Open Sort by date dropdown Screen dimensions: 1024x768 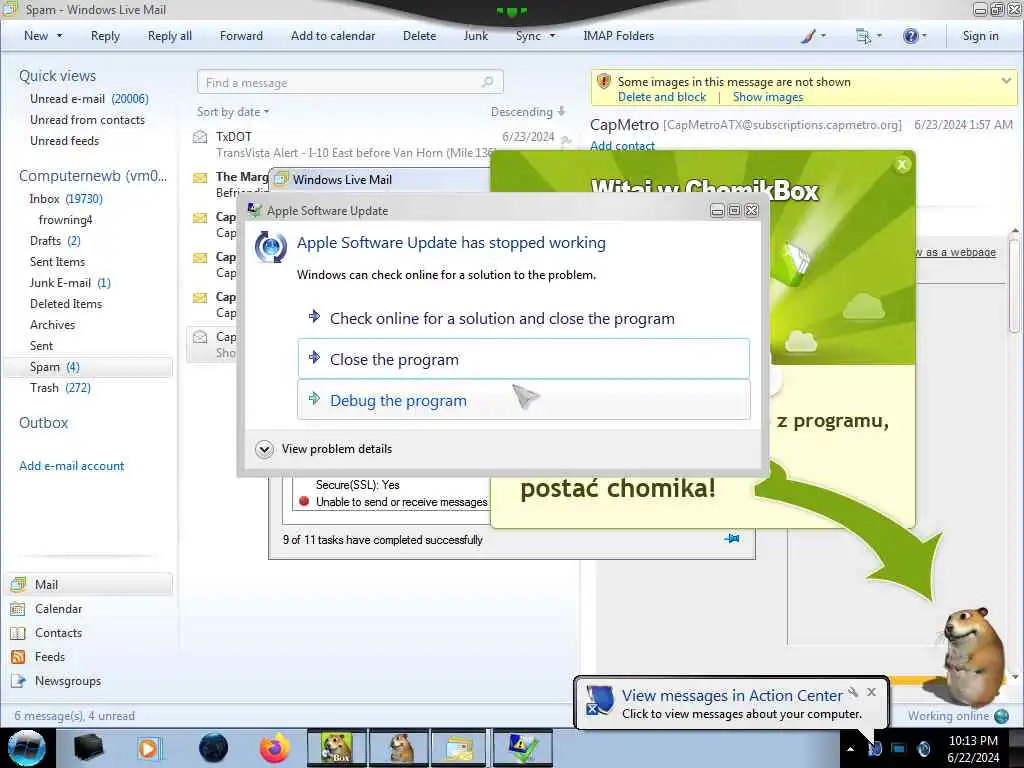pyautogui.click(x=232, y=112)
